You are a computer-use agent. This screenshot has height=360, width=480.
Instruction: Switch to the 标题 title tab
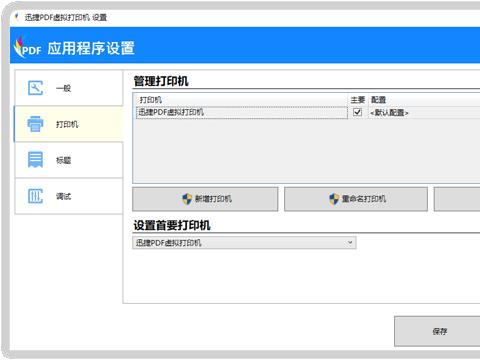click(69, 160)
